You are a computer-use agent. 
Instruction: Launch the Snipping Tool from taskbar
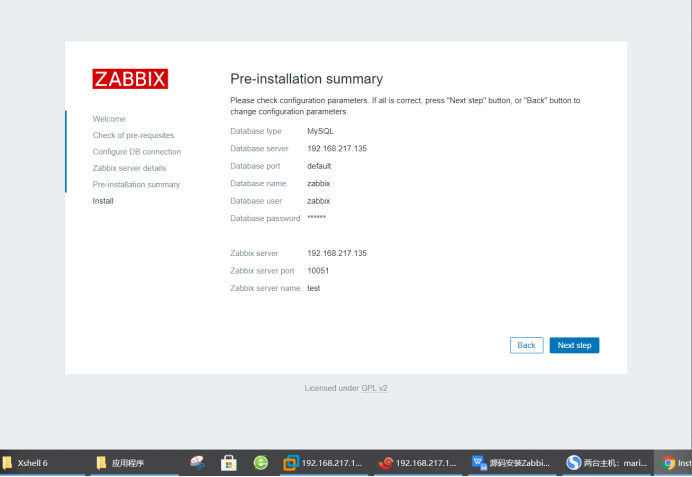(x=197, y=463)
